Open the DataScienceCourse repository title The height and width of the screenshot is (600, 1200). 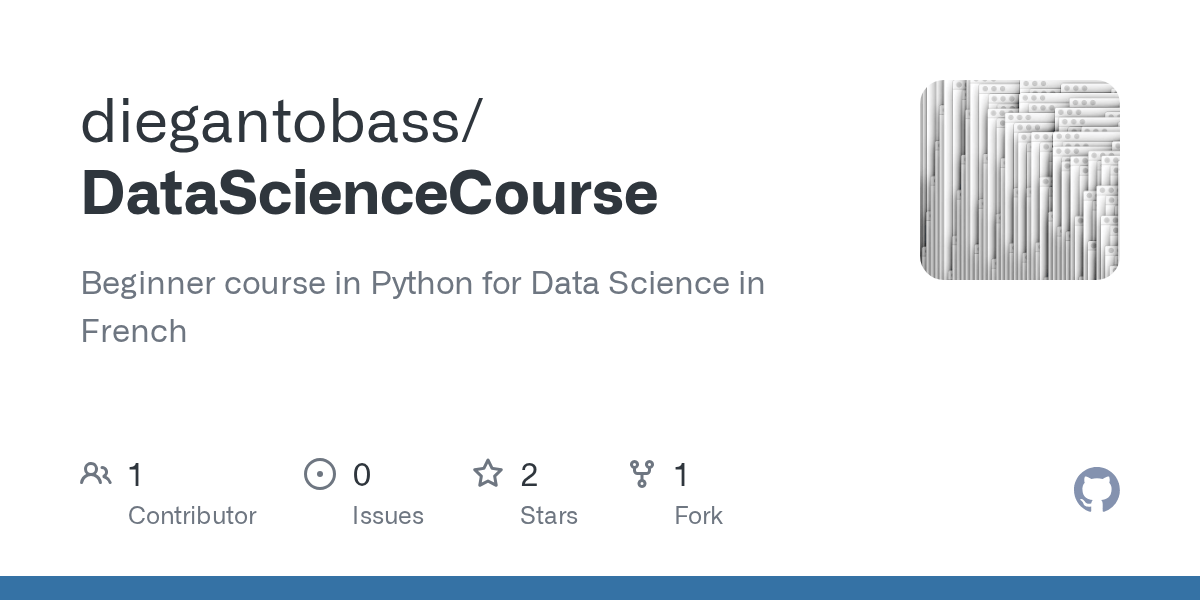(369, 193)
